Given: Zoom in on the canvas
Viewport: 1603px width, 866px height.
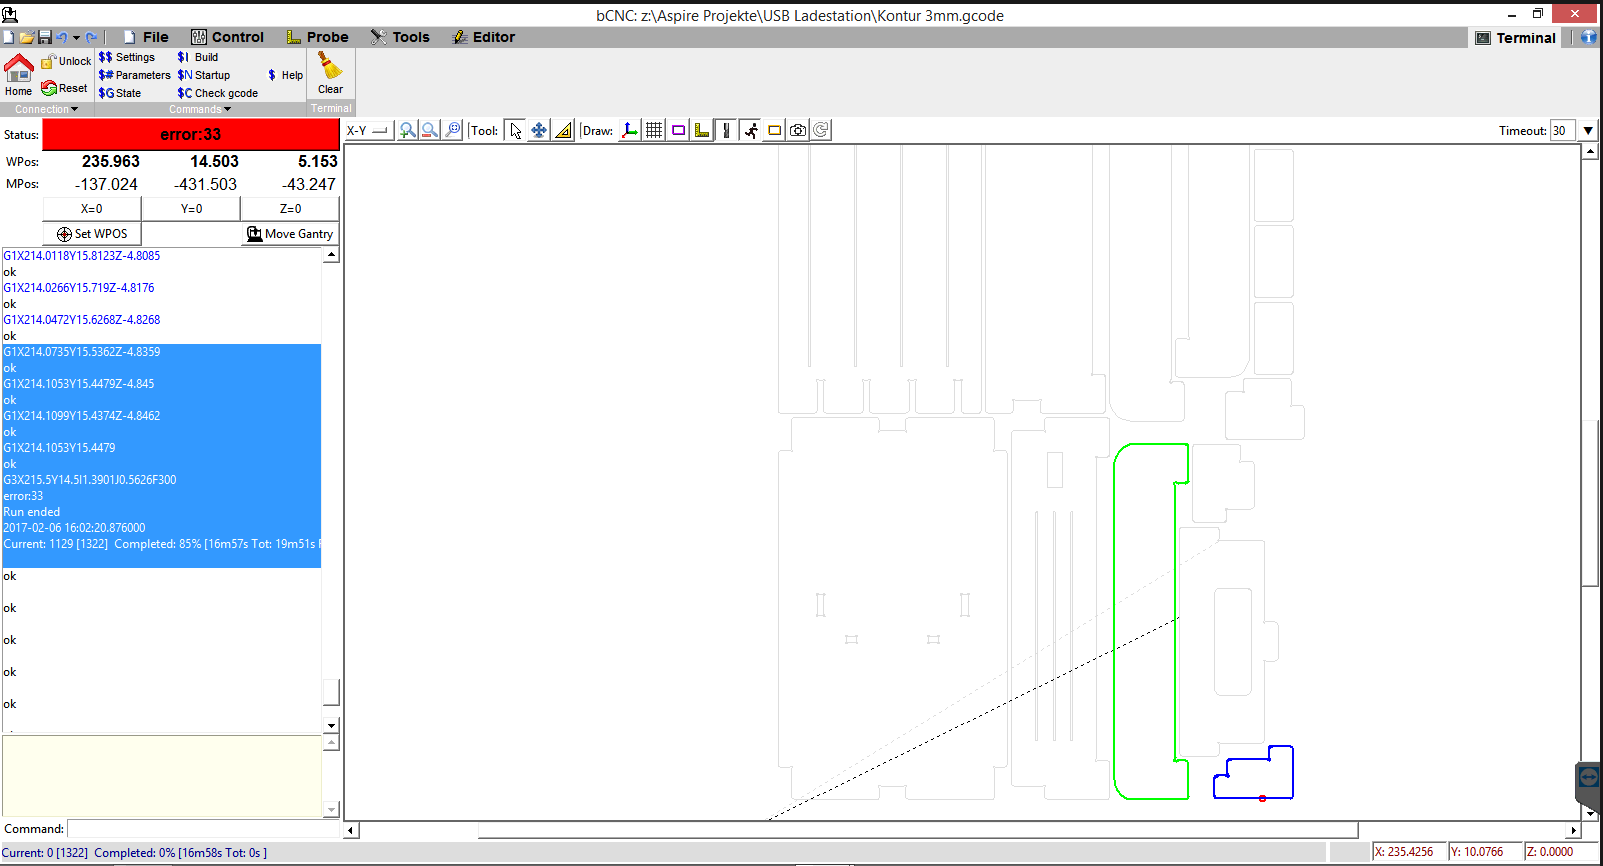Looking at the screenshot, I should point(408,130).
